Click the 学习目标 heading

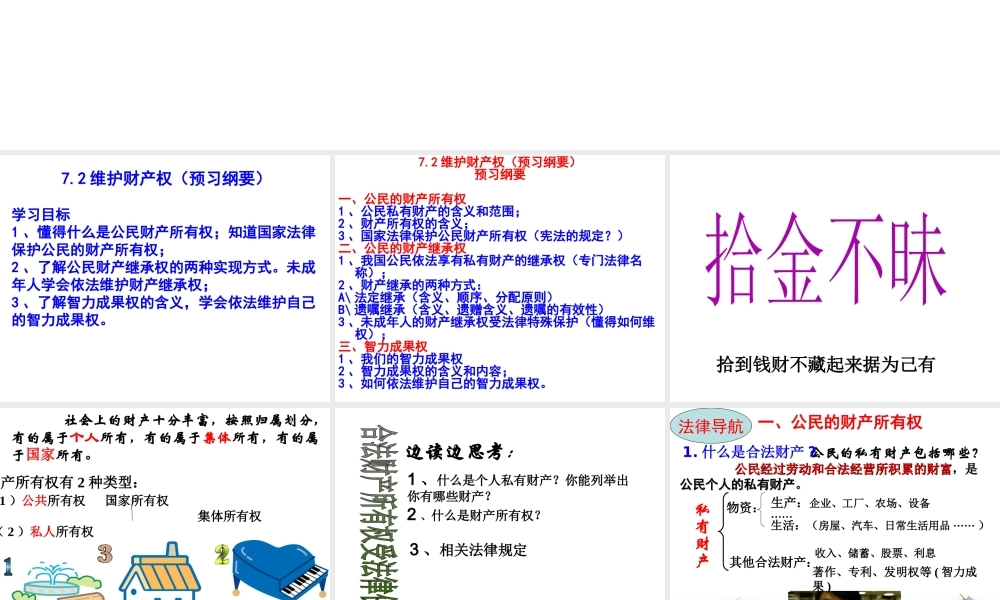click(41, 214)
